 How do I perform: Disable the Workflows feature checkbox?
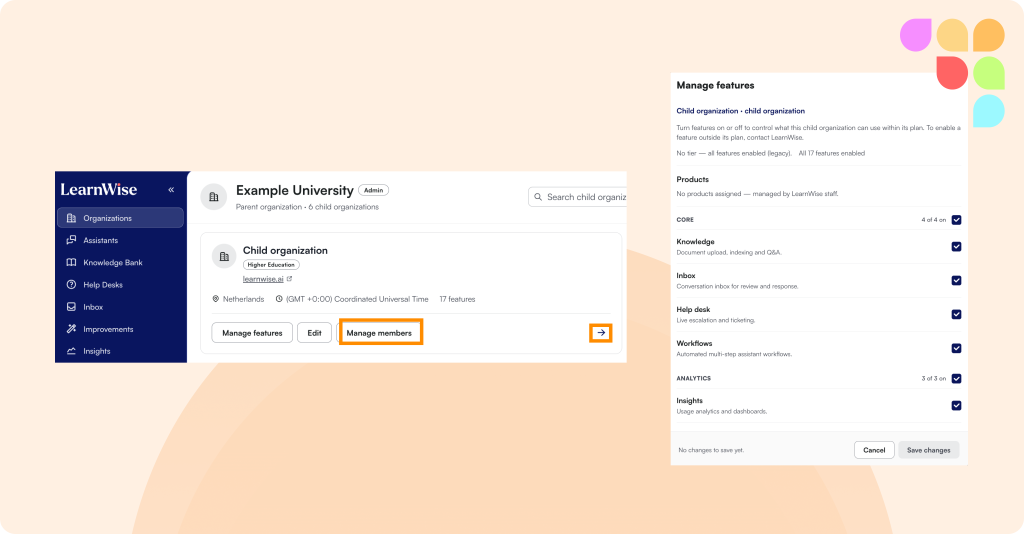(956, 349)
